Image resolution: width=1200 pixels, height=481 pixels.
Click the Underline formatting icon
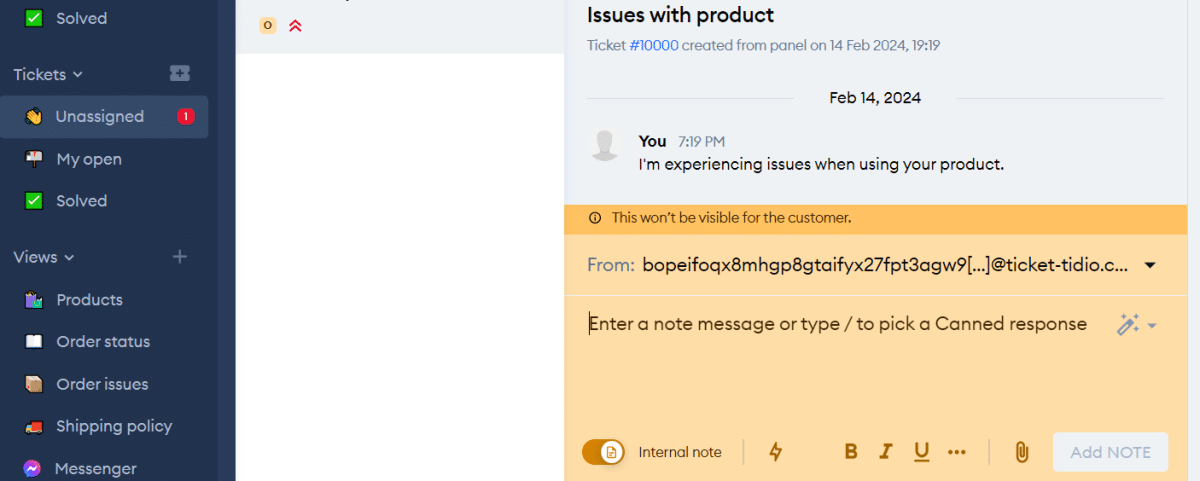coord(921,452)
